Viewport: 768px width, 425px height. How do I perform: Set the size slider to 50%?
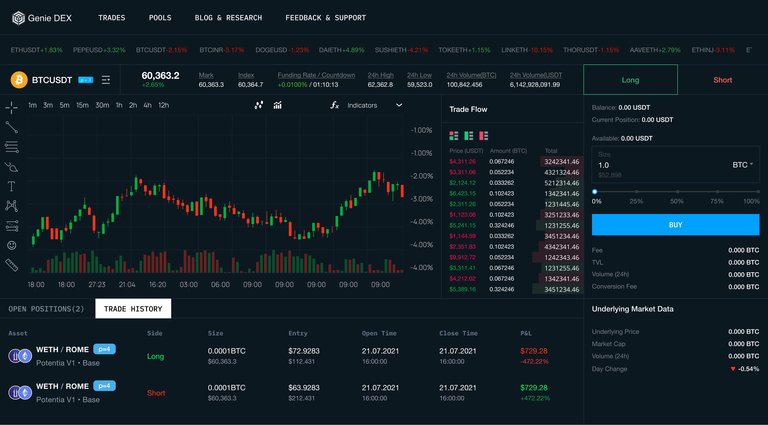676,192
